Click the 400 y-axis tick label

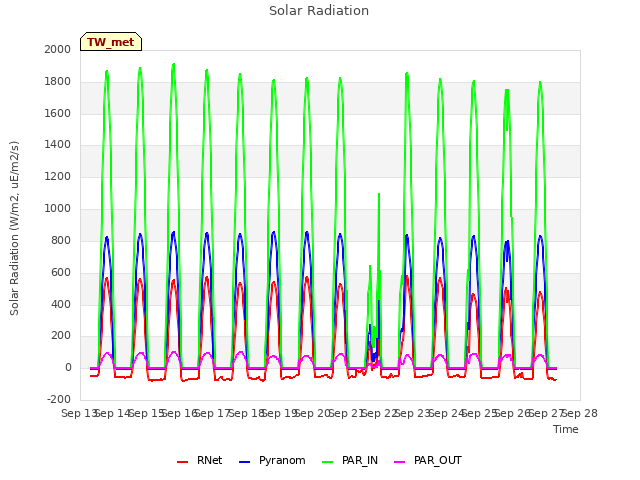[61, 304]
